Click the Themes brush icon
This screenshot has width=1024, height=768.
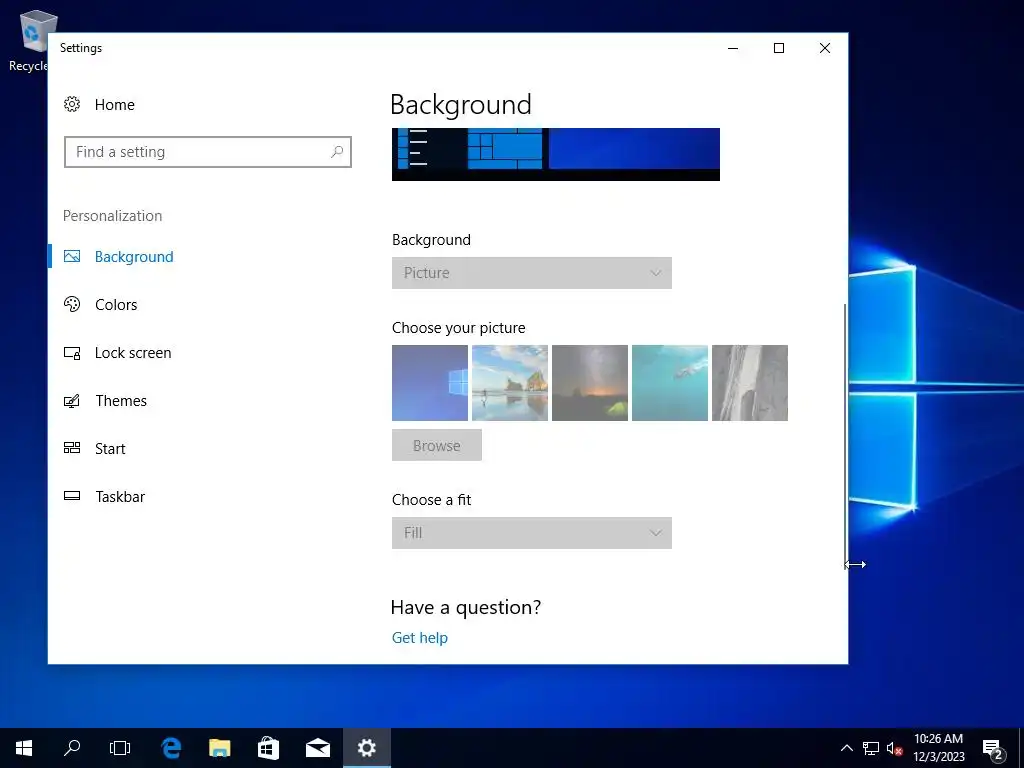72,400
